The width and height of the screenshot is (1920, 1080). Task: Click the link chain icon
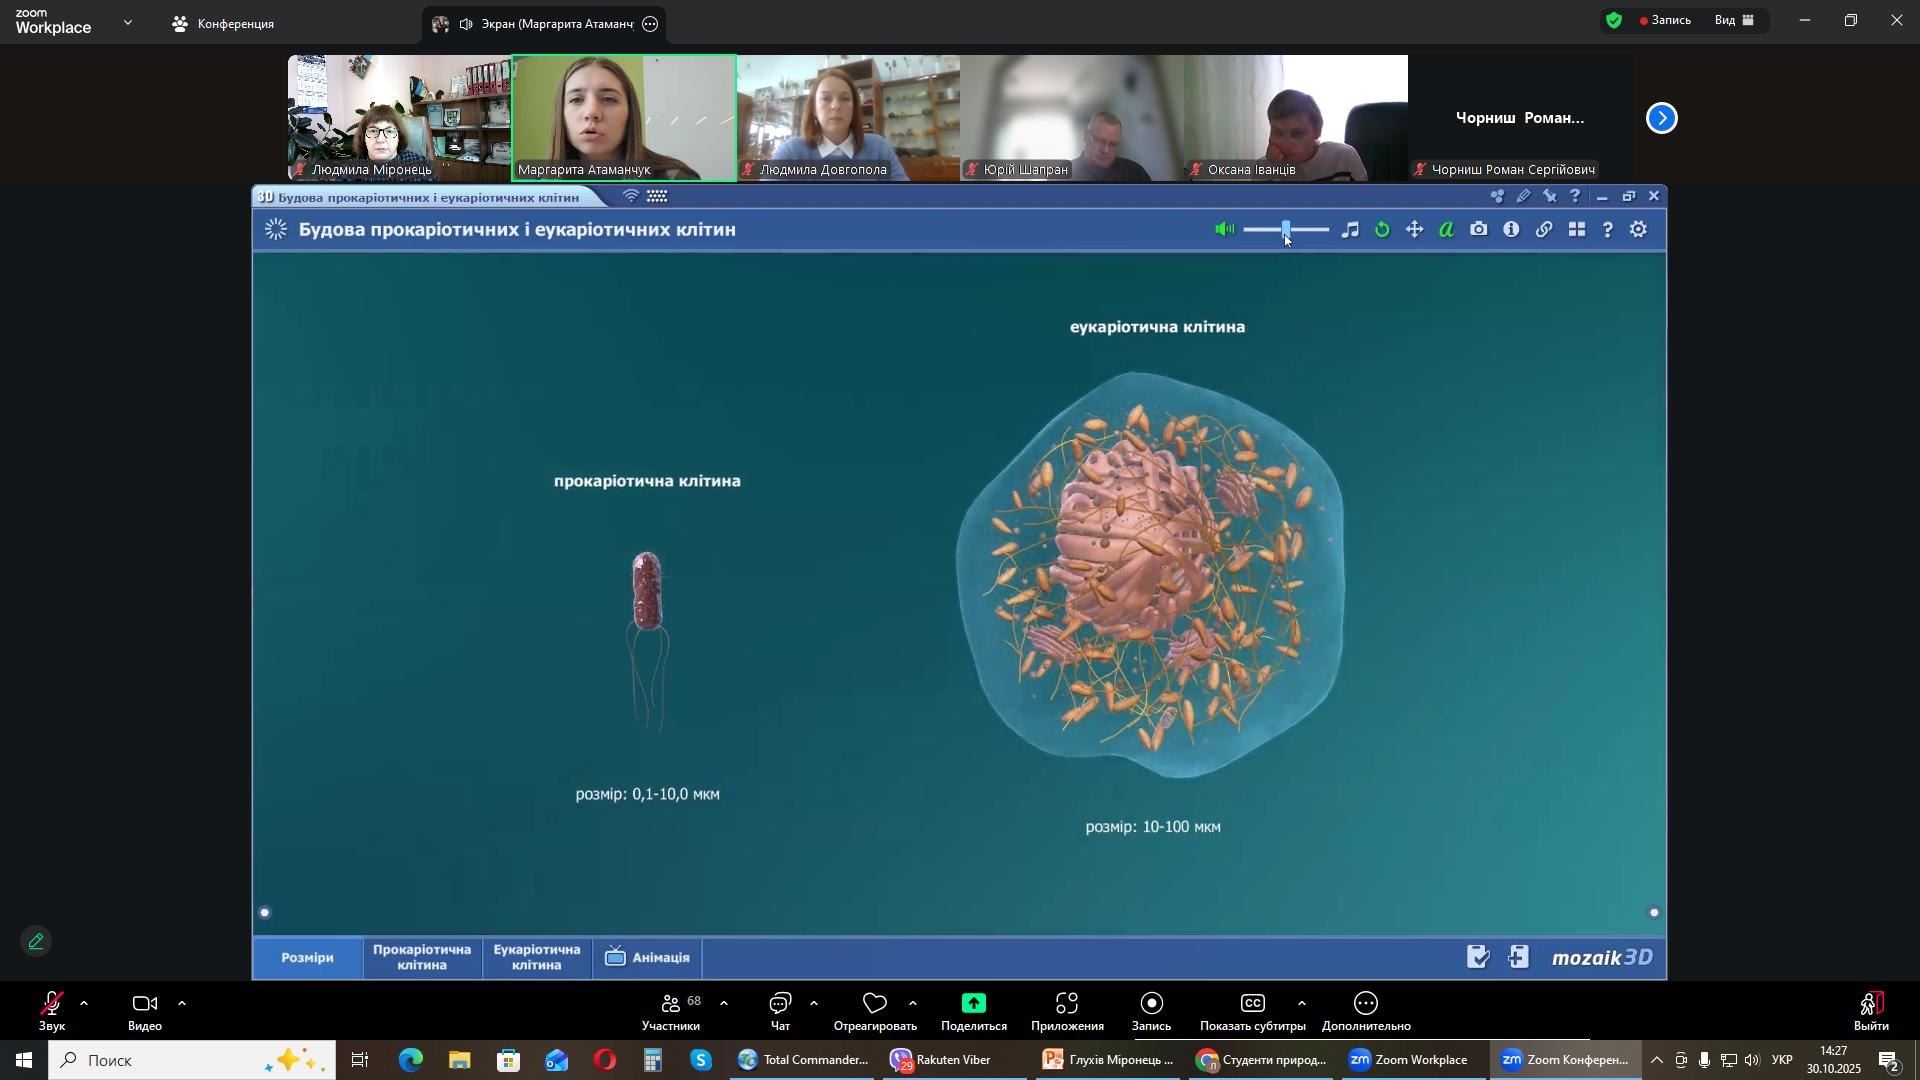(1544, 230)
